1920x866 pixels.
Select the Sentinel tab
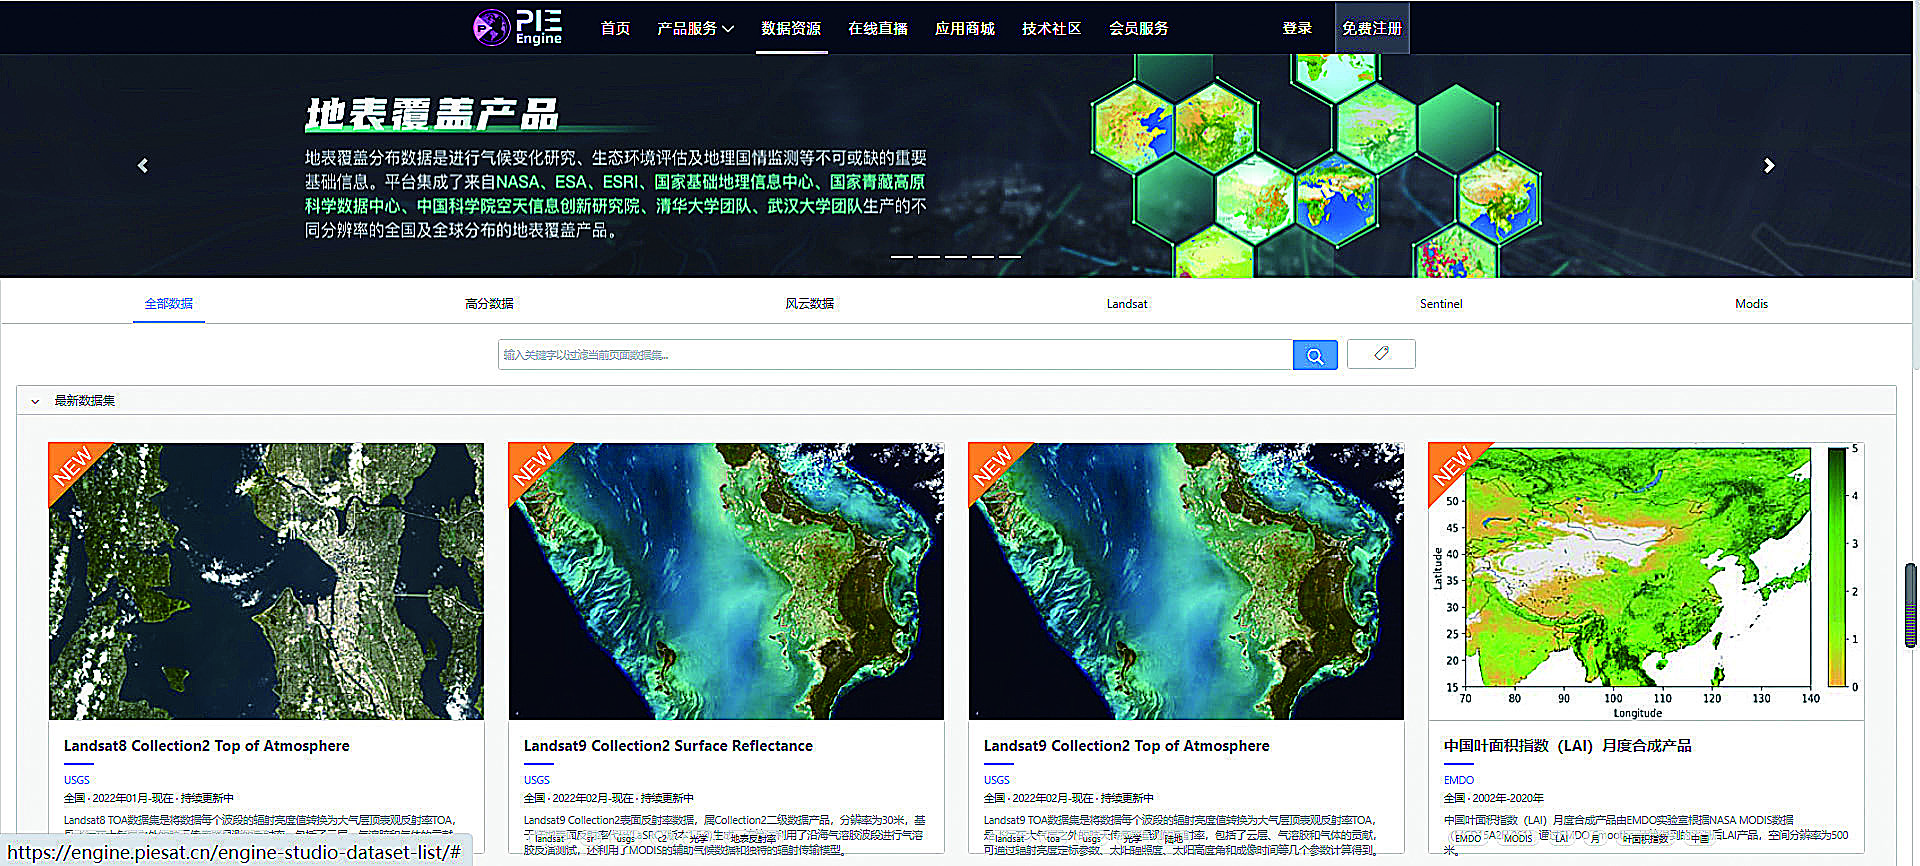(1441, 303)
